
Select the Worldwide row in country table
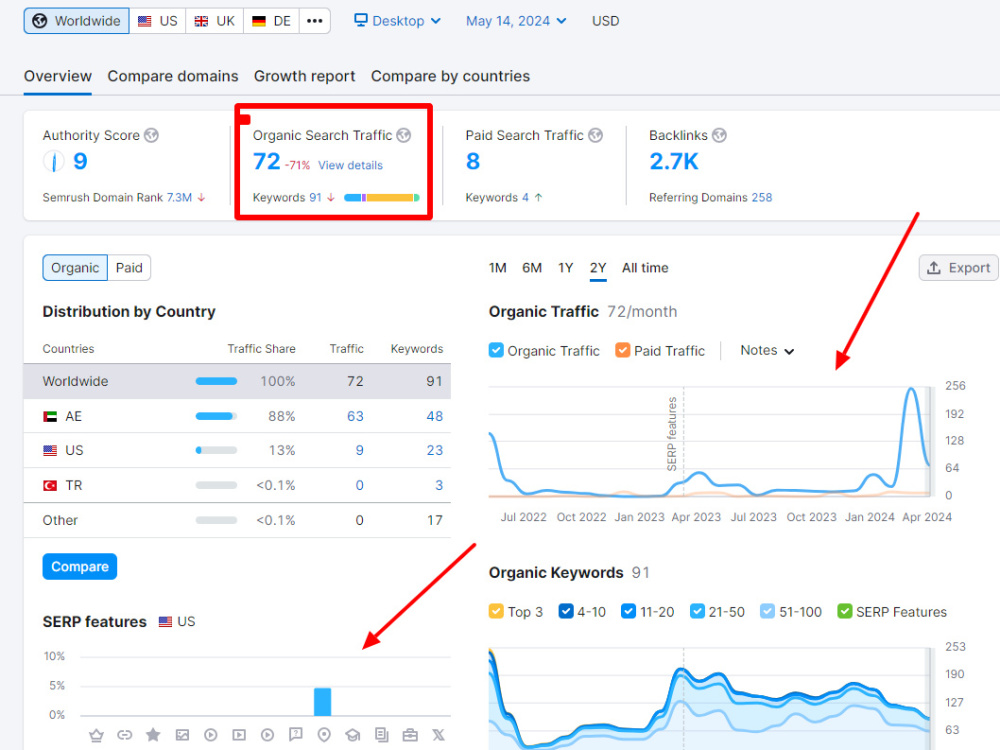[237, 381]
